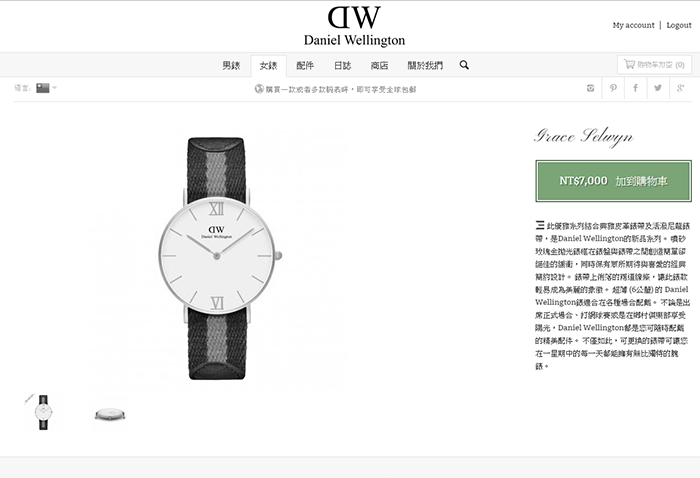Click the shopping cart icon
Viewport: 700px width, 478px height.
(629, 64)
